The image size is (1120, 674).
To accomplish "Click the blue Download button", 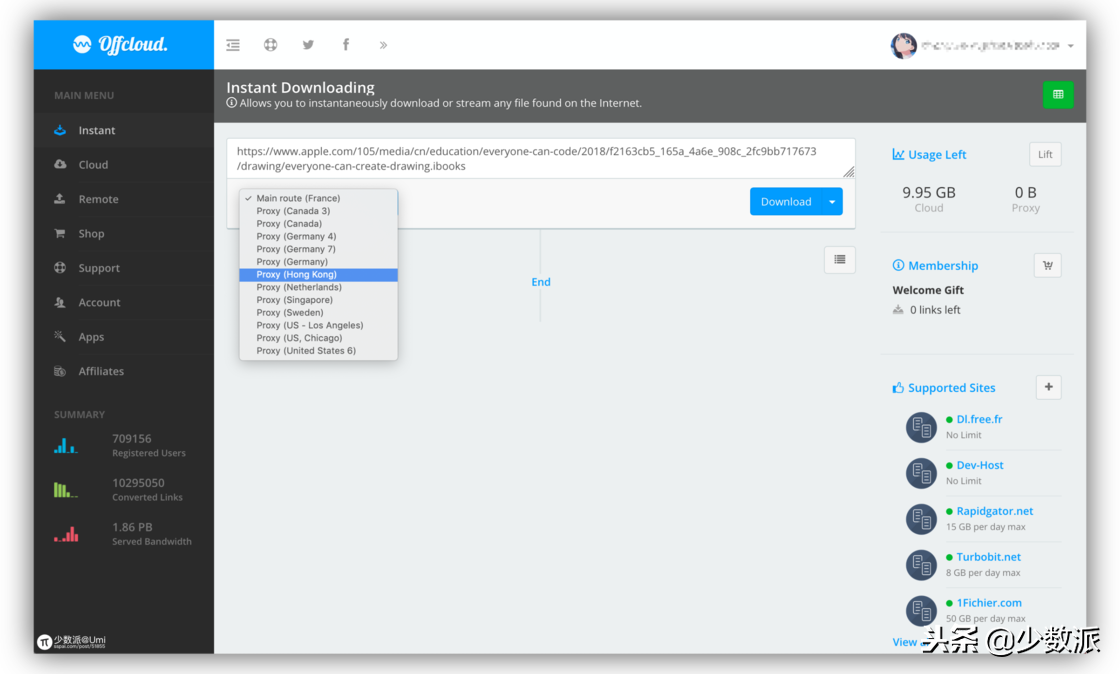I will [785, 202].
